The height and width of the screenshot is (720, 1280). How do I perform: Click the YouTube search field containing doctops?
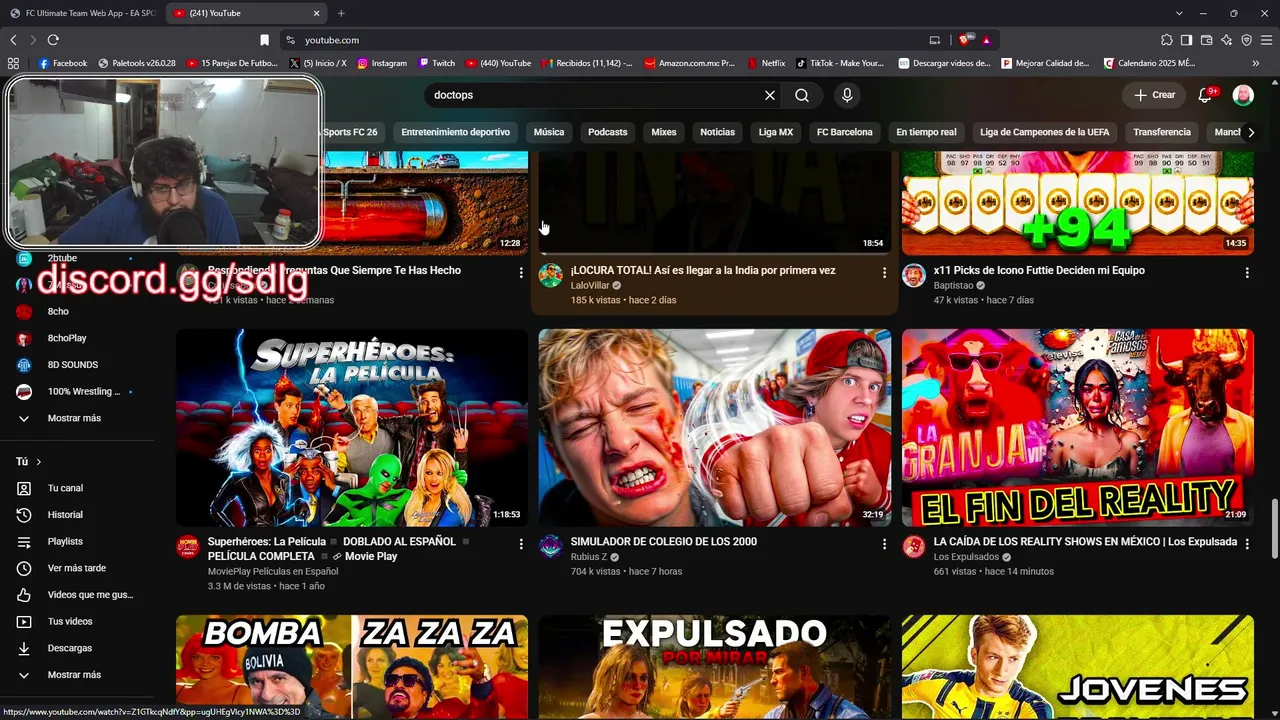pyautogui.click(x=595, y=95)
